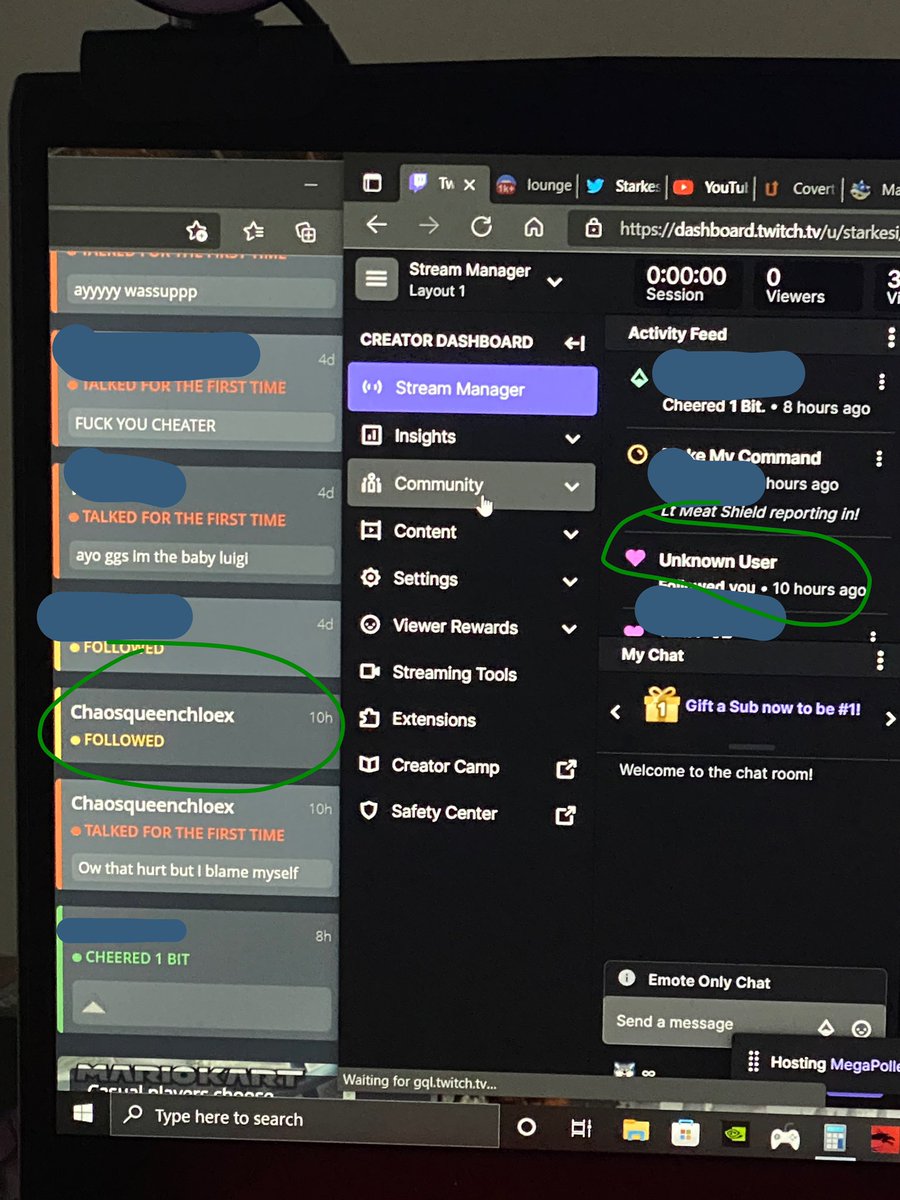This screenshot has height=1200, width=900.
Task: Click the Emote Only Chat info icon
Action: [627, 978]
